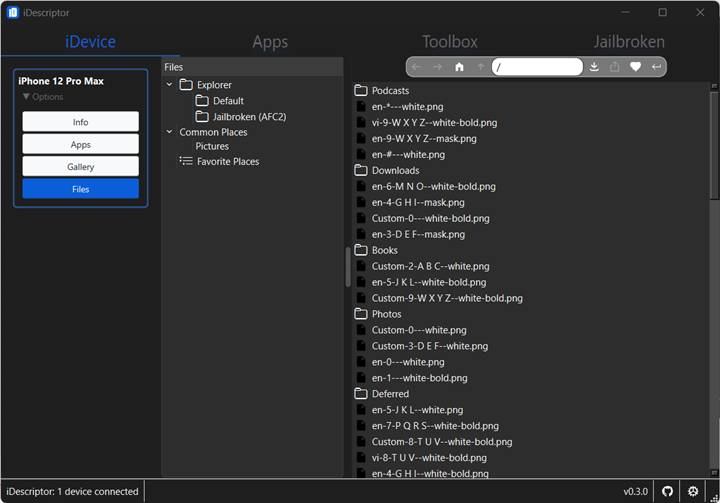720x503 pixels.
Task: Select en-4-G H I--mask.png
Action: pyautogui.click(x=418, y=202)
